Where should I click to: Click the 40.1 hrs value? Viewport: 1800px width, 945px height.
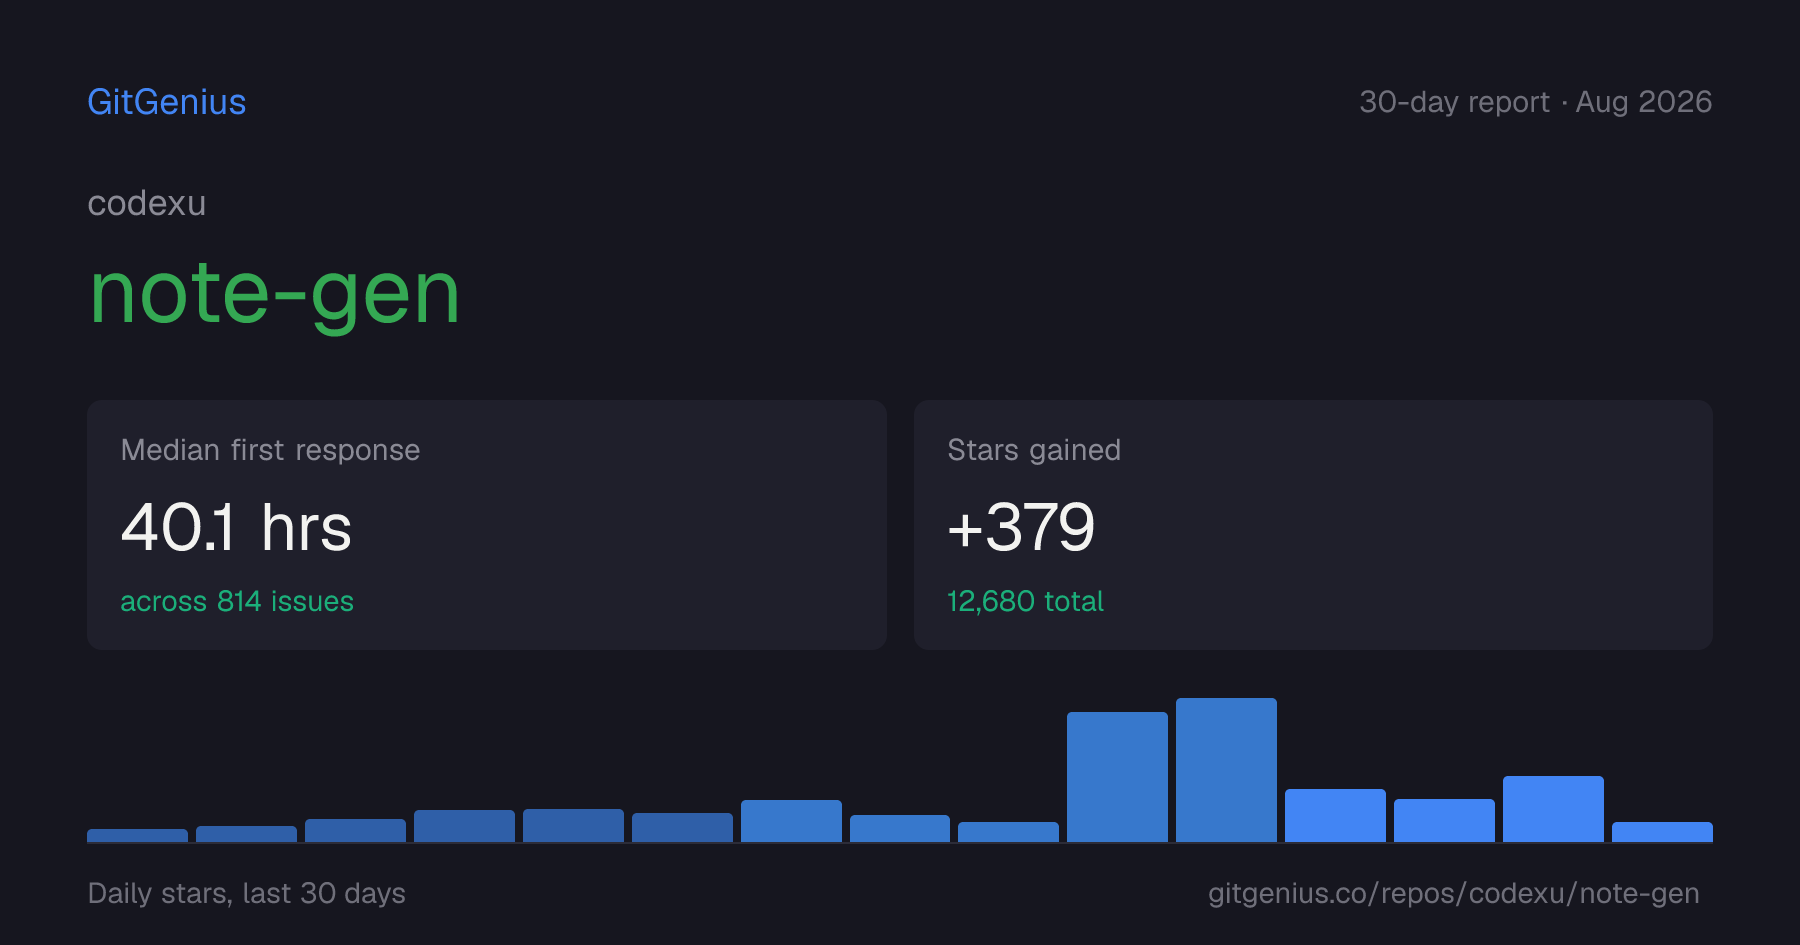pyautogui.click(x=236, y=527)
